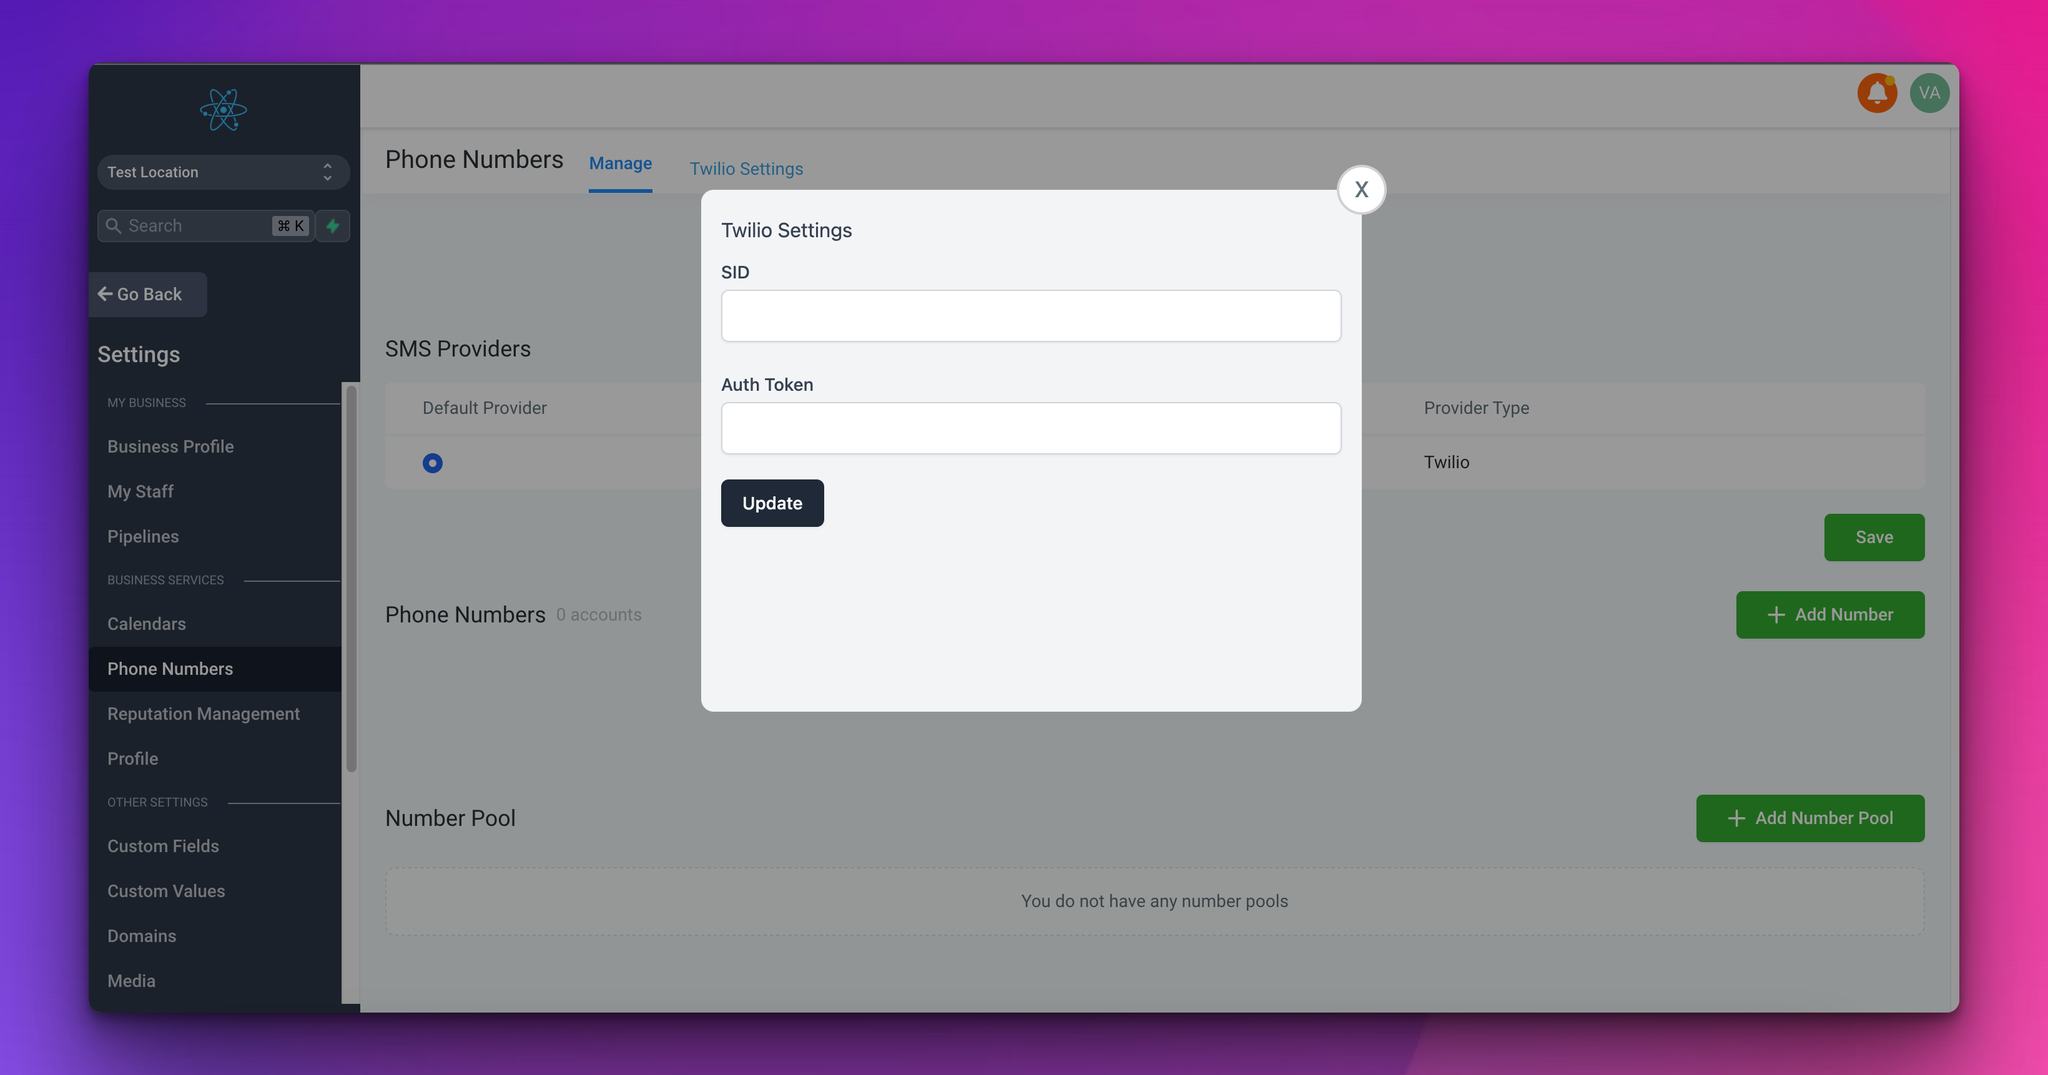
Task: Open the Test Location switcher dropdown
Action: click(223, 172)
